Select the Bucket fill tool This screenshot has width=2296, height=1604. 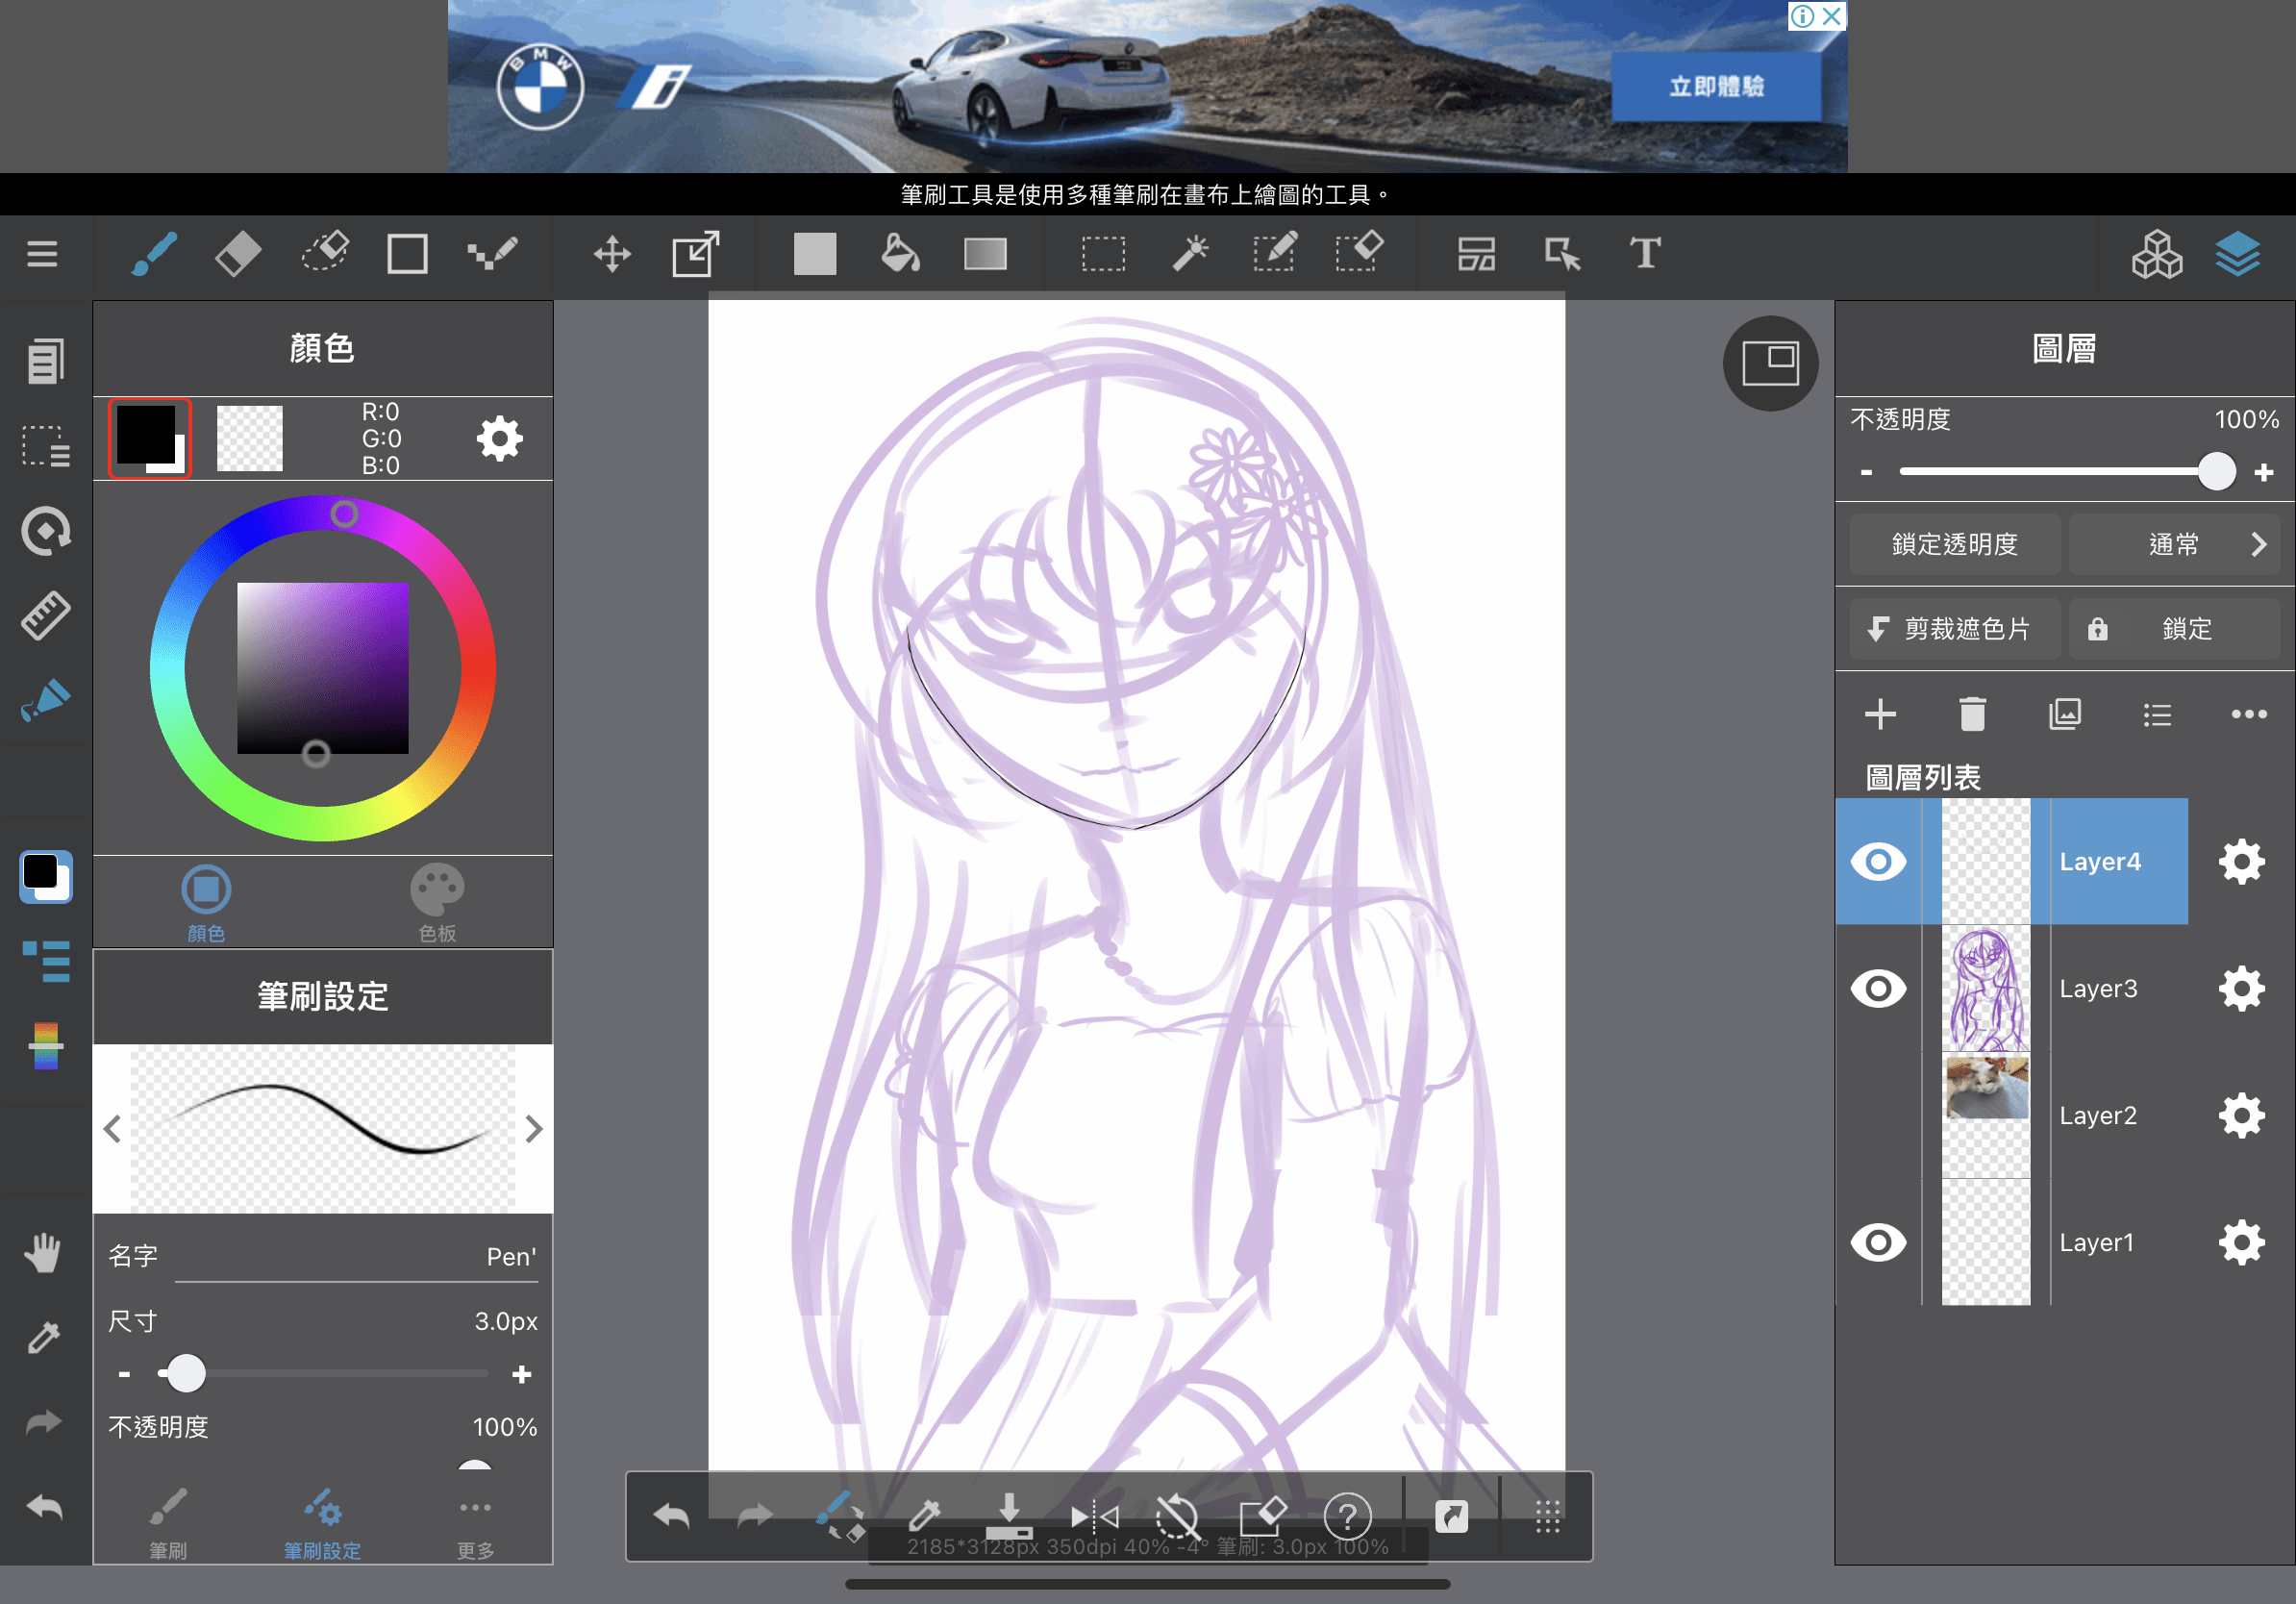pos(899,254)
